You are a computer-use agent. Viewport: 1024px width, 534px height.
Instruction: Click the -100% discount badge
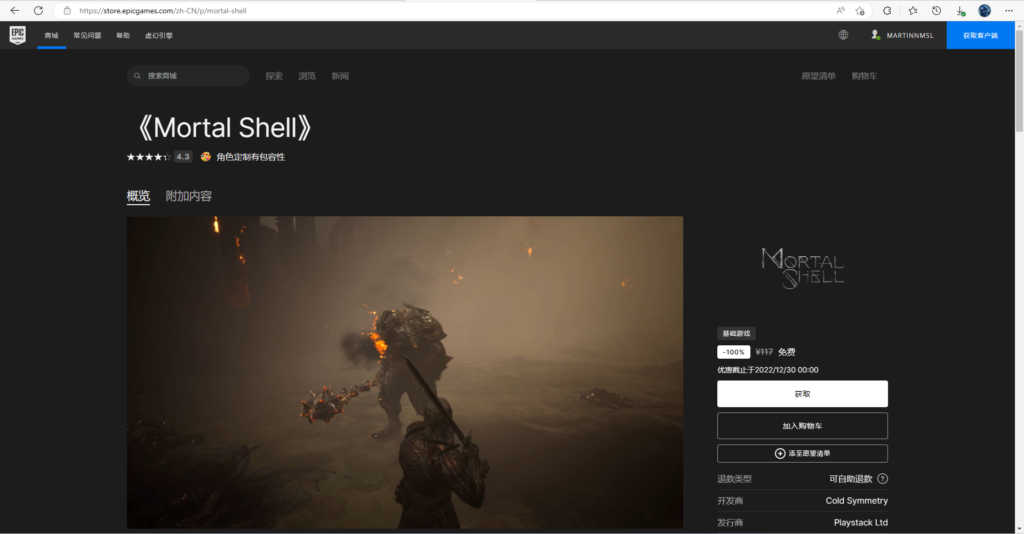733,352
